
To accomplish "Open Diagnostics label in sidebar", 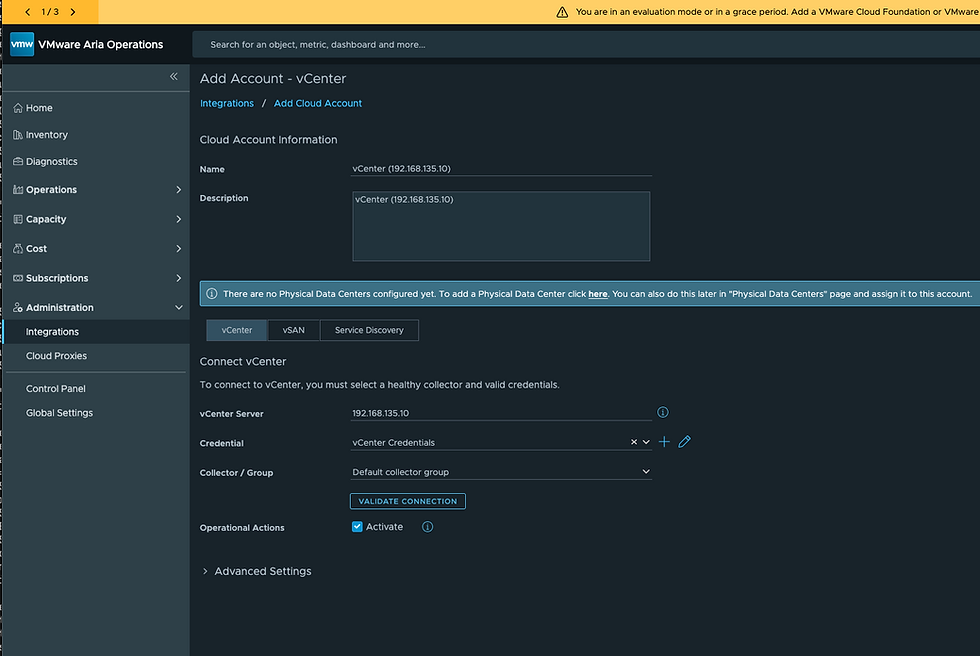I will (52, 162).
